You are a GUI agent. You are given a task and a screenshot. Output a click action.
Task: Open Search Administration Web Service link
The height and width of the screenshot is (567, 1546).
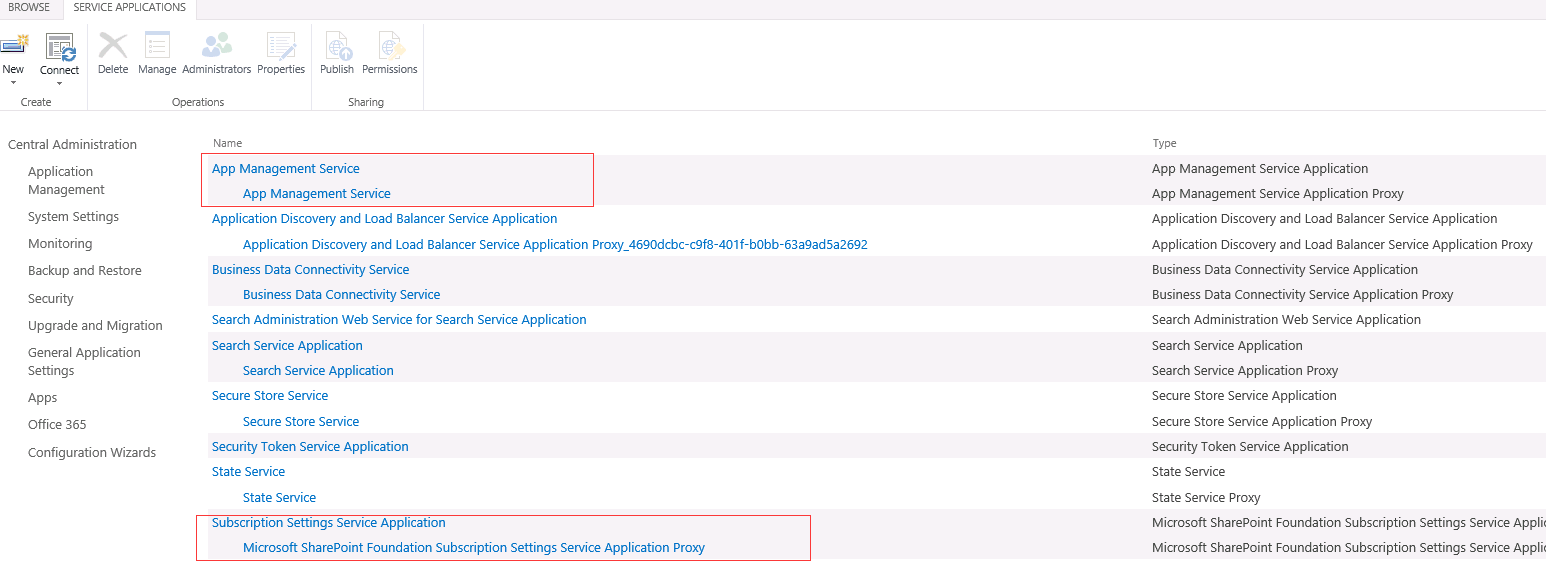coord(399,319)
